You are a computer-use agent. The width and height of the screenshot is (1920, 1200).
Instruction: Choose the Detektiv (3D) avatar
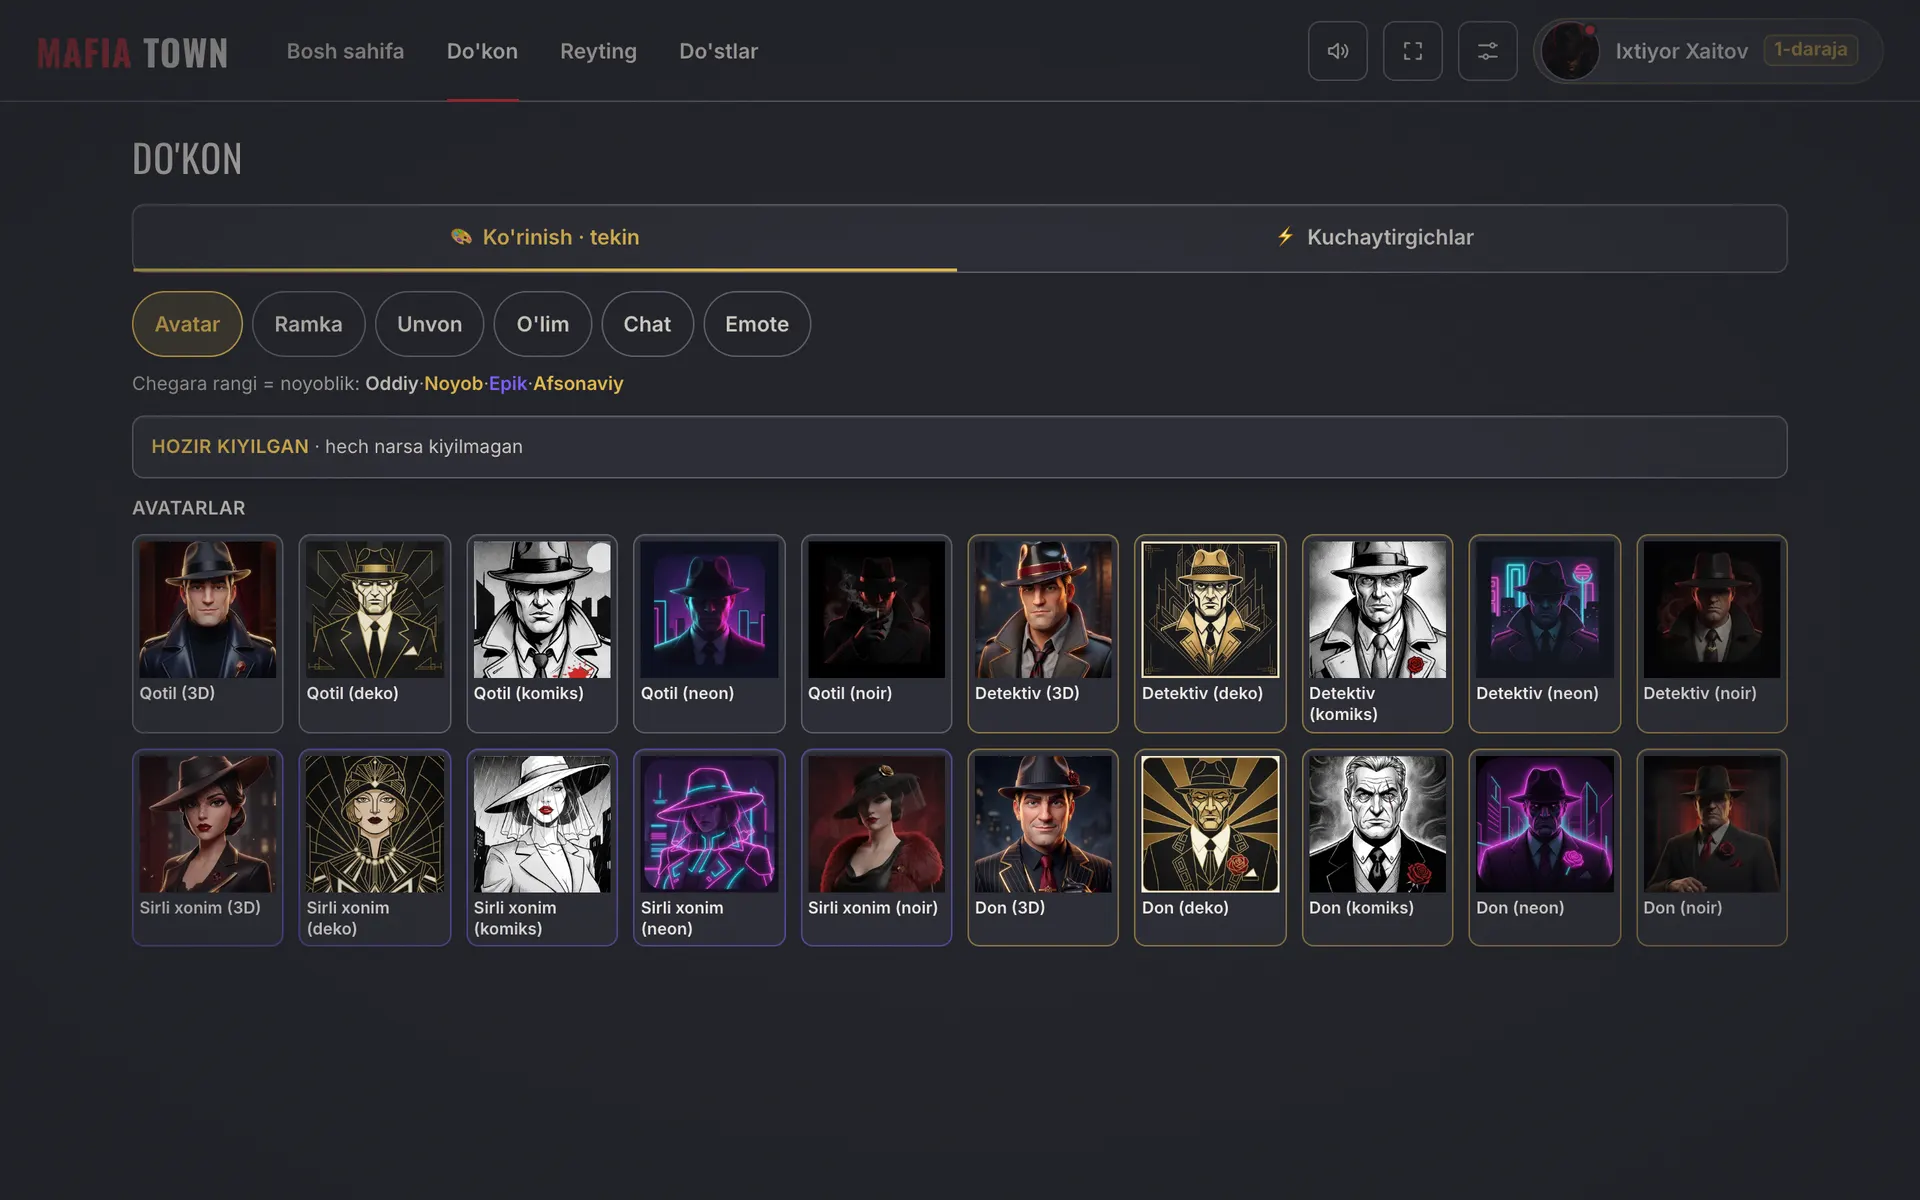pos(1043,633)
